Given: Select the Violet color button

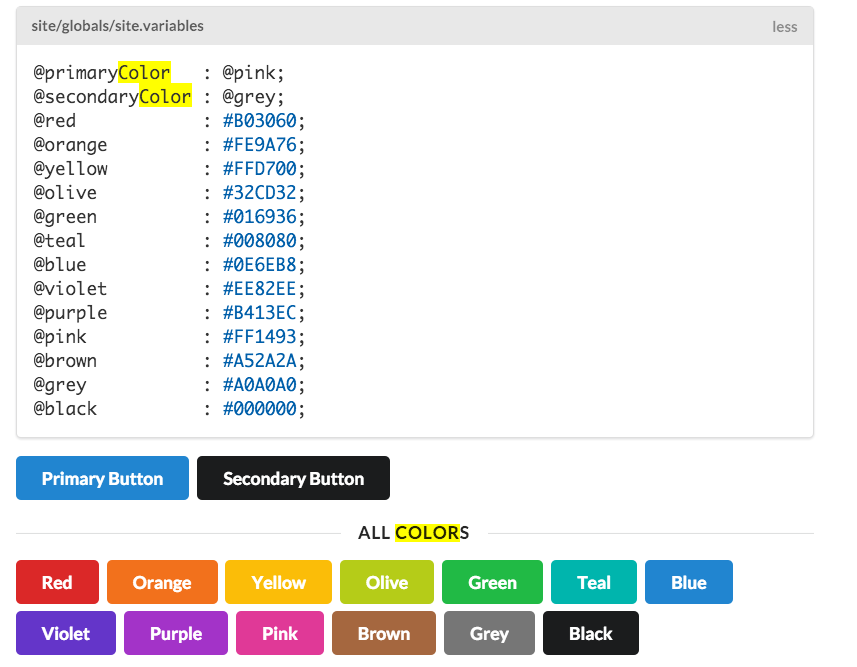Looking at the screenshot, I should pyautogui.click(x=66, y=633).
